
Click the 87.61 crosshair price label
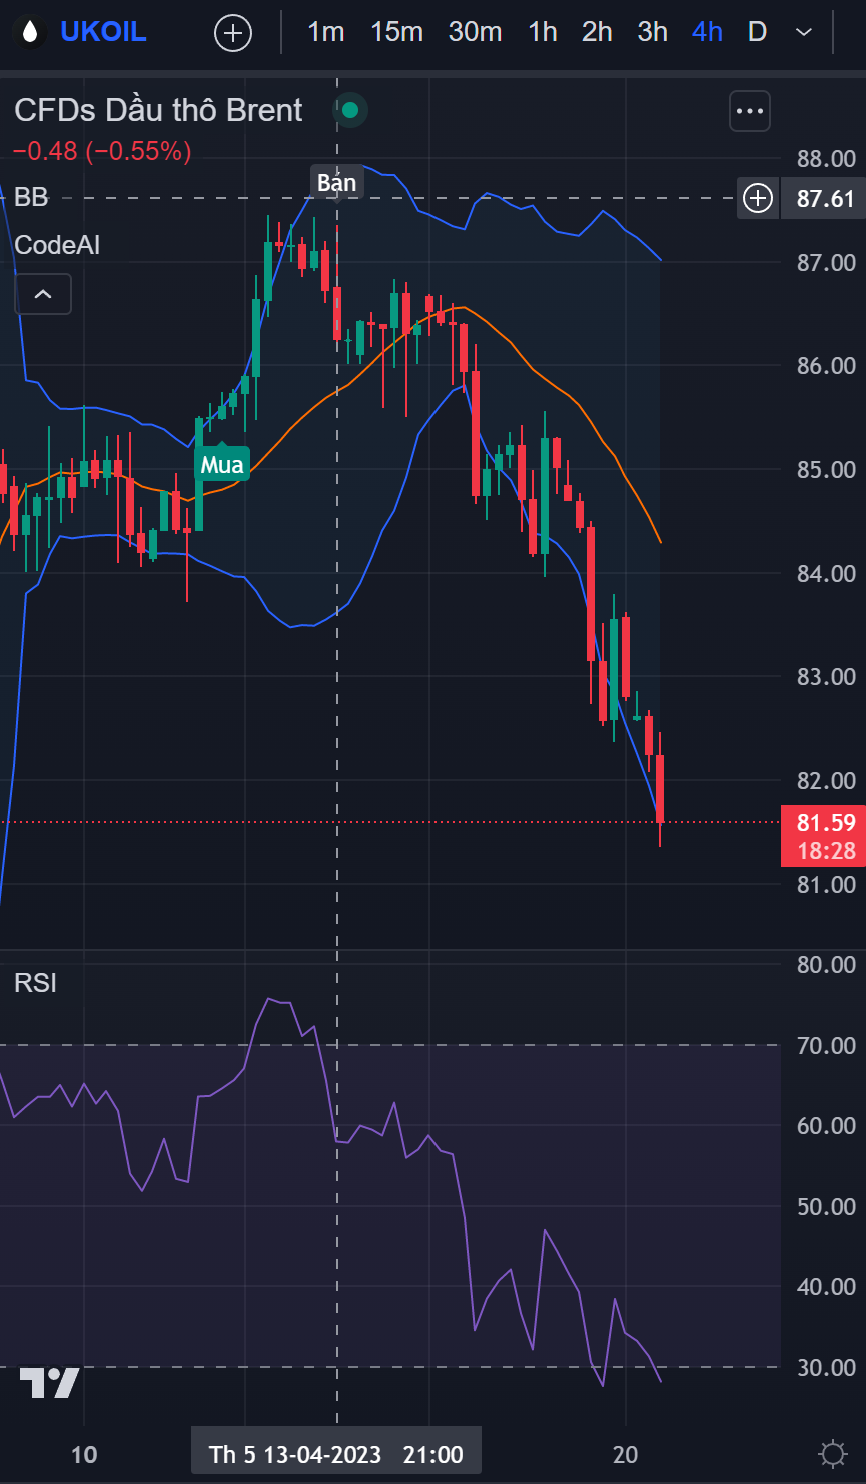click(824, 198)
